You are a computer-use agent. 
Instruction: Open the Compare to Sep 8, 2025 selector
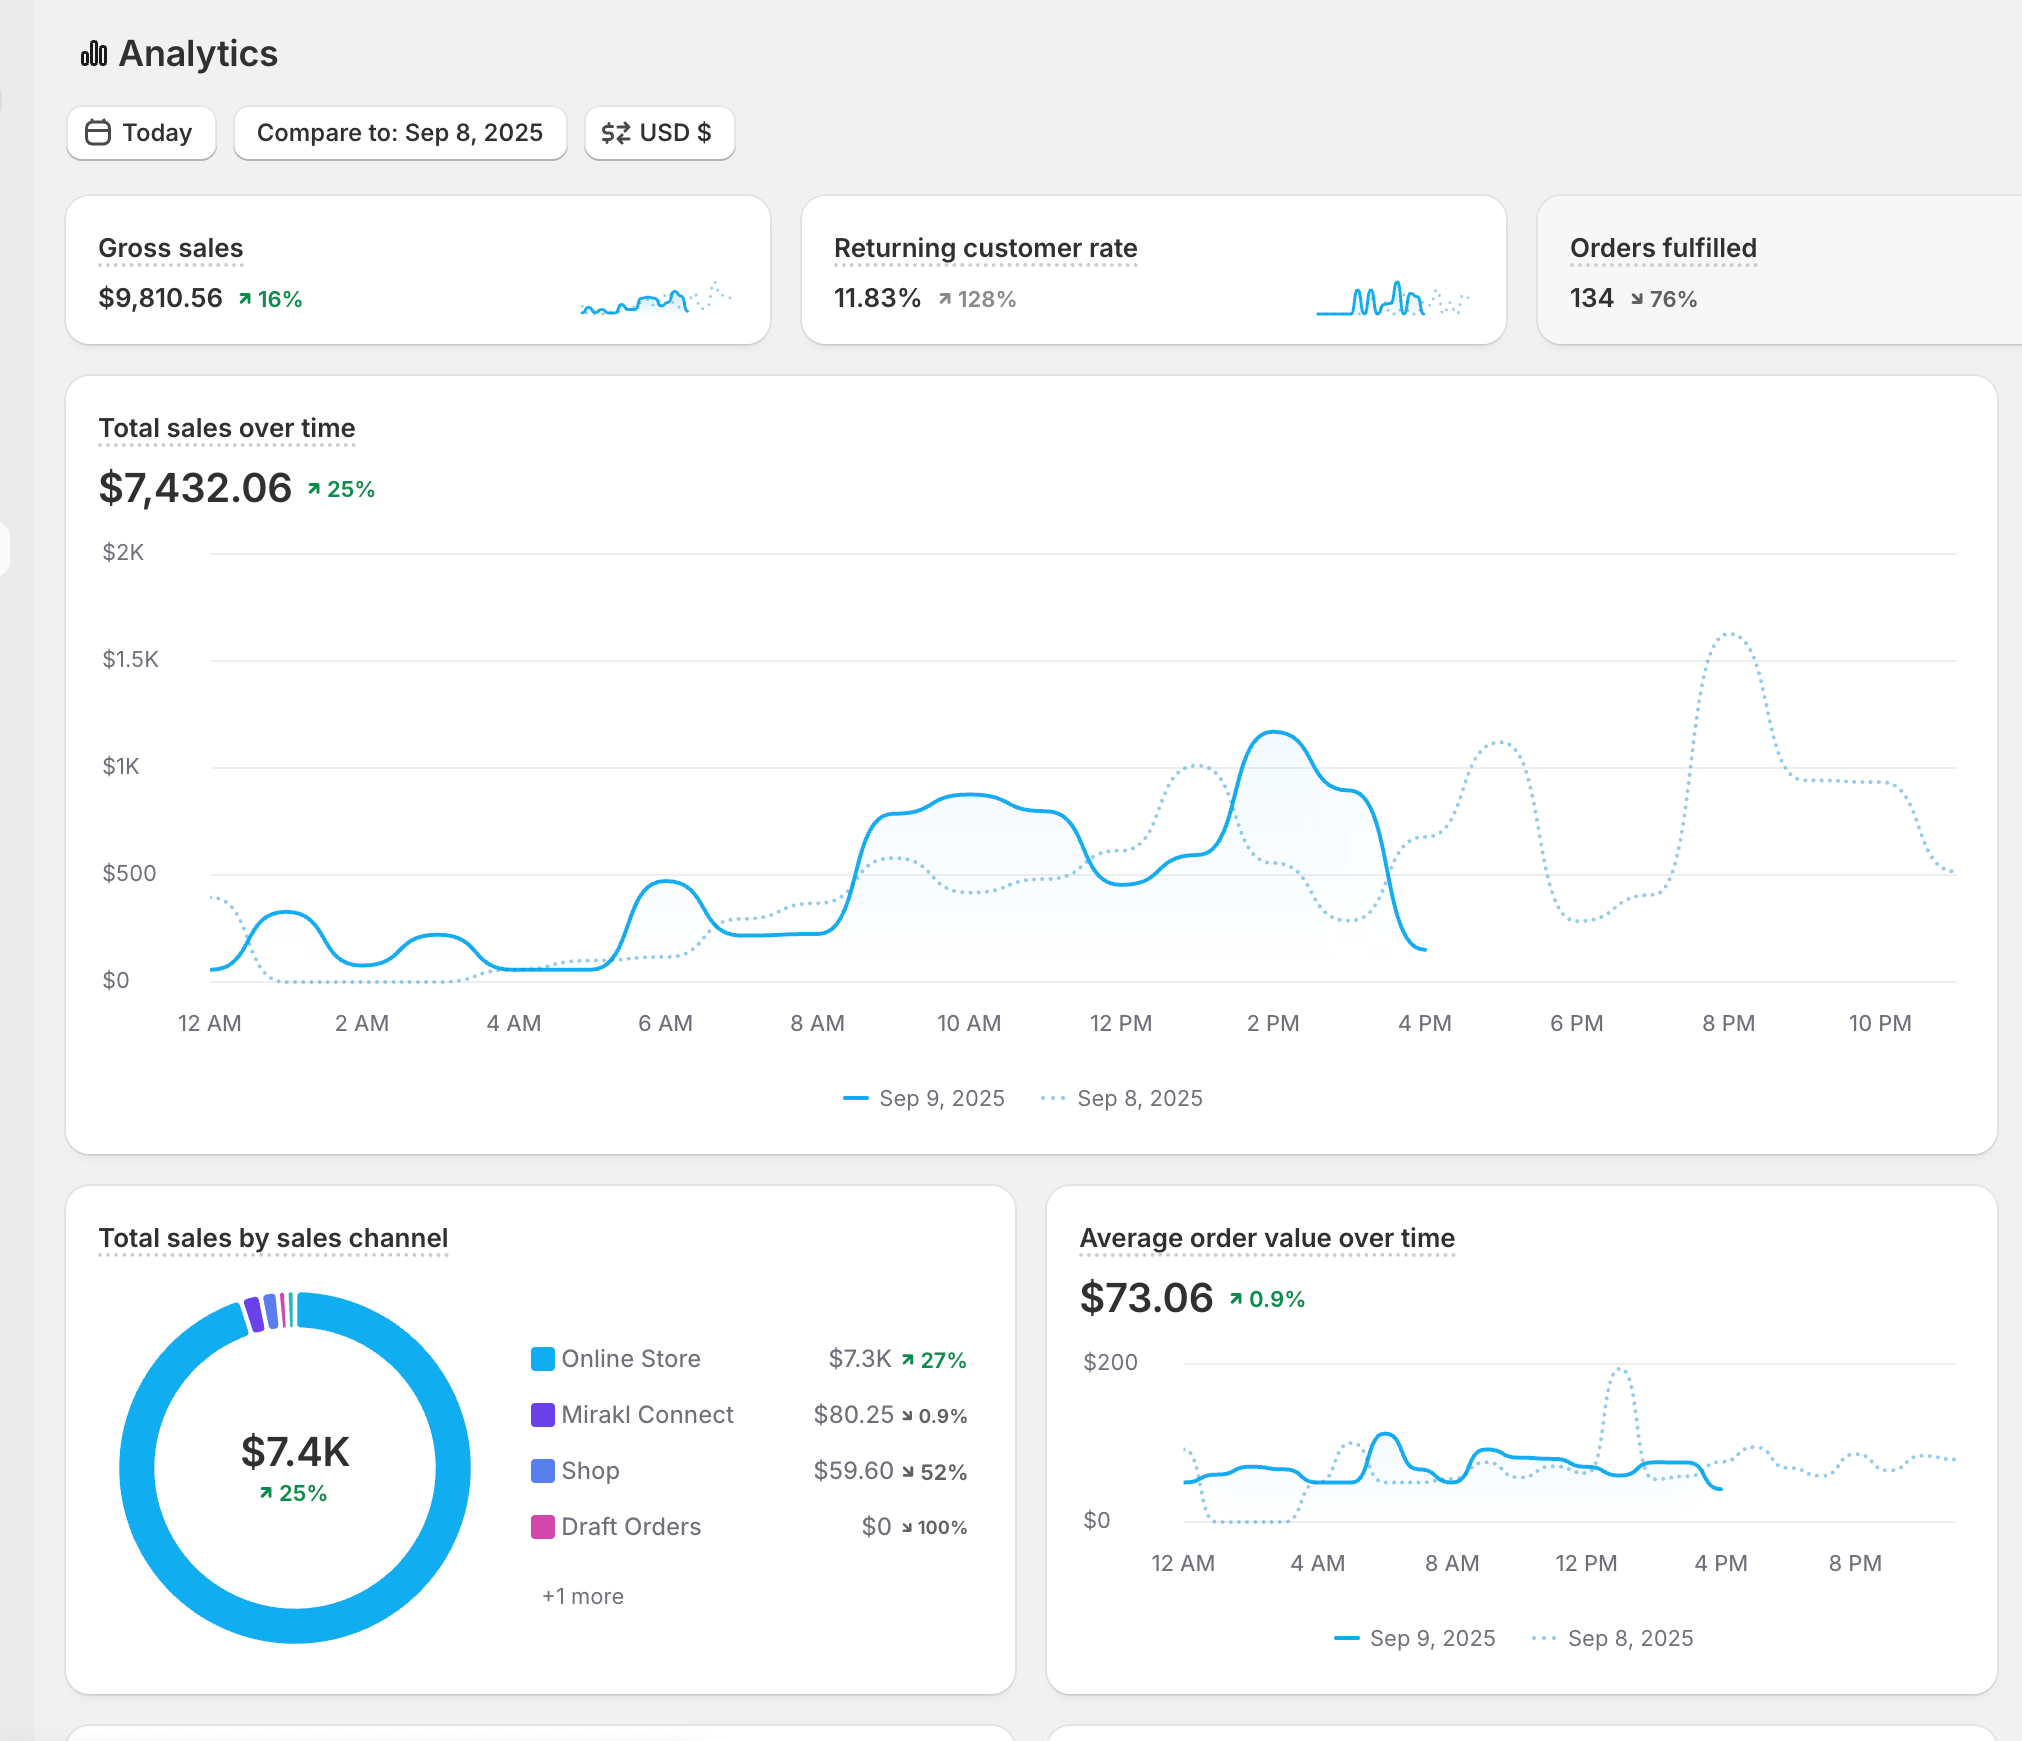[399, 133]
